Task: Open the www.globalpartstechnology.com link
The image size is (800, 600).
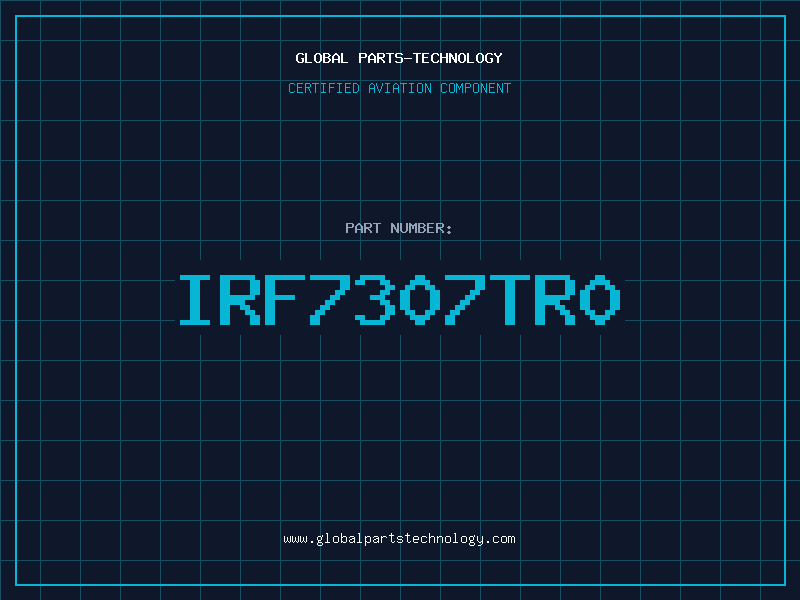Action: point(399,539)
